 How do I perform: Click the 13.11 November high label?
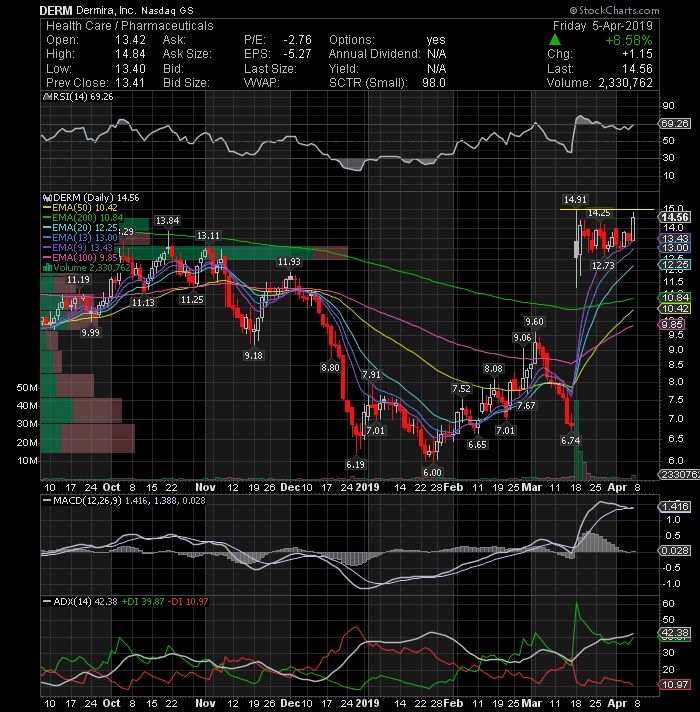[208, 236]
